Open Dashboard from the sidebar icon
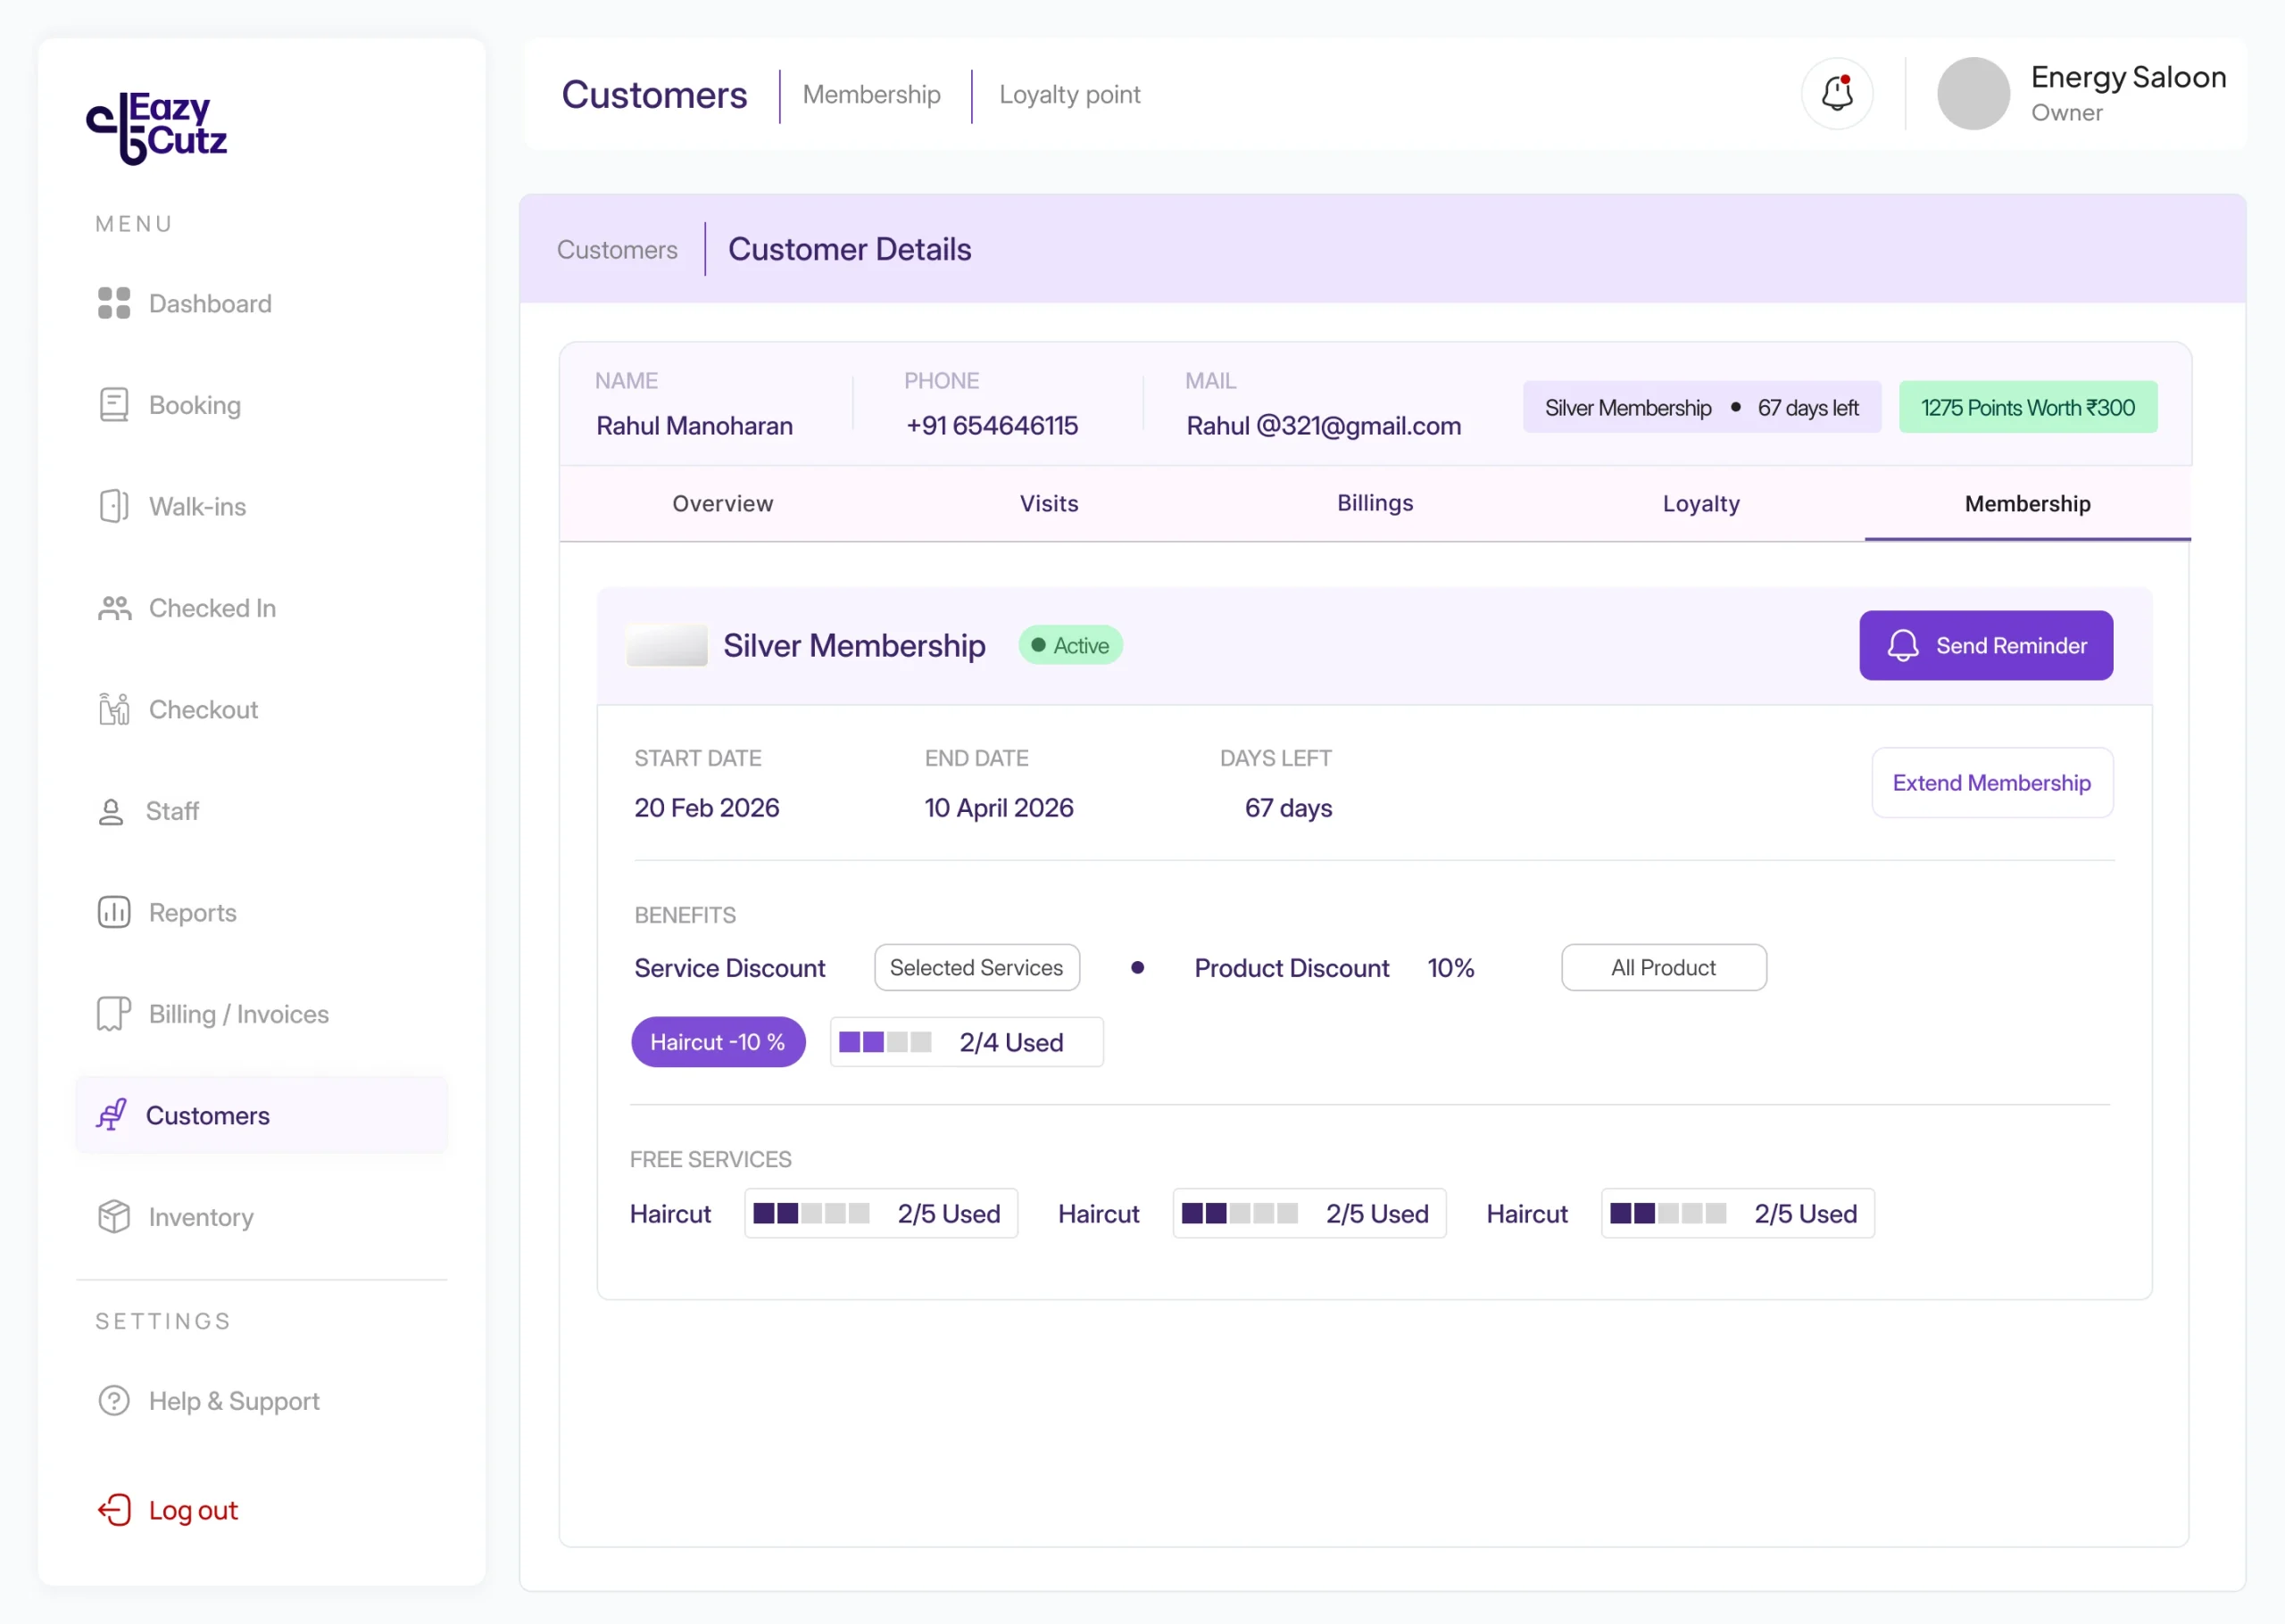The width and height of the screenshot is (2285, 1624). [x=114, y=303]
